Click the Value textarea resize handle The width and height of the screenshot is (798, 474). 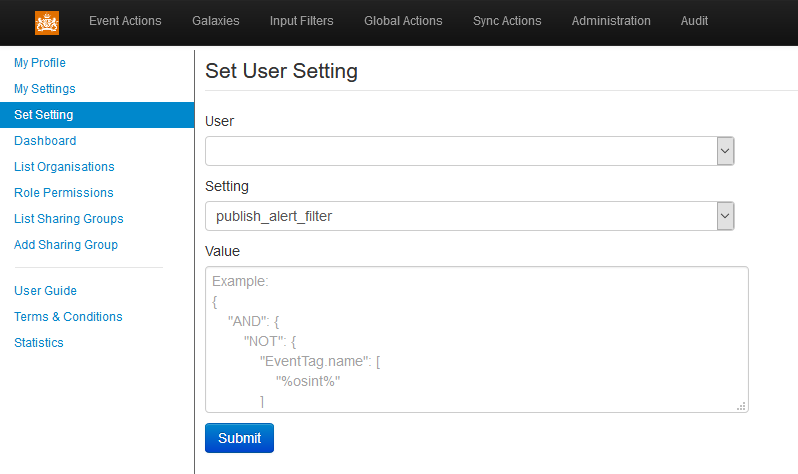click(x=742, y=406)
